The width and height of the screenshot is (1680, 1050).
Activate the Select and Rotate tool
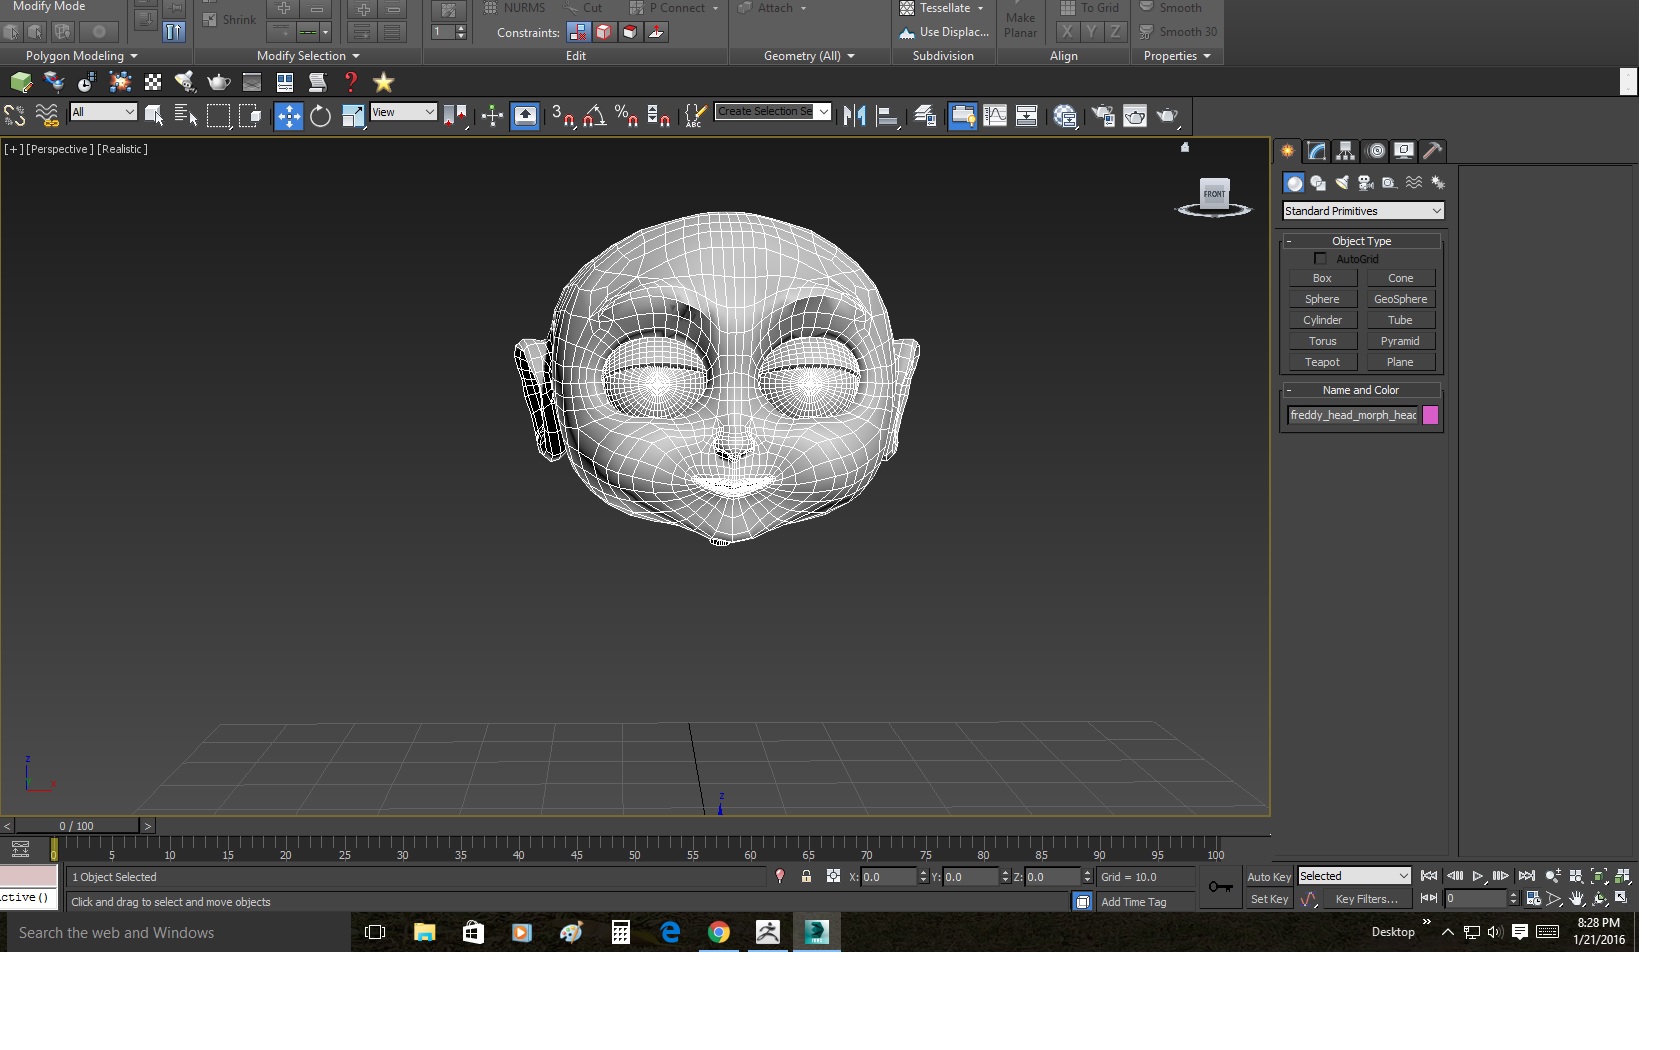[320, 116]
